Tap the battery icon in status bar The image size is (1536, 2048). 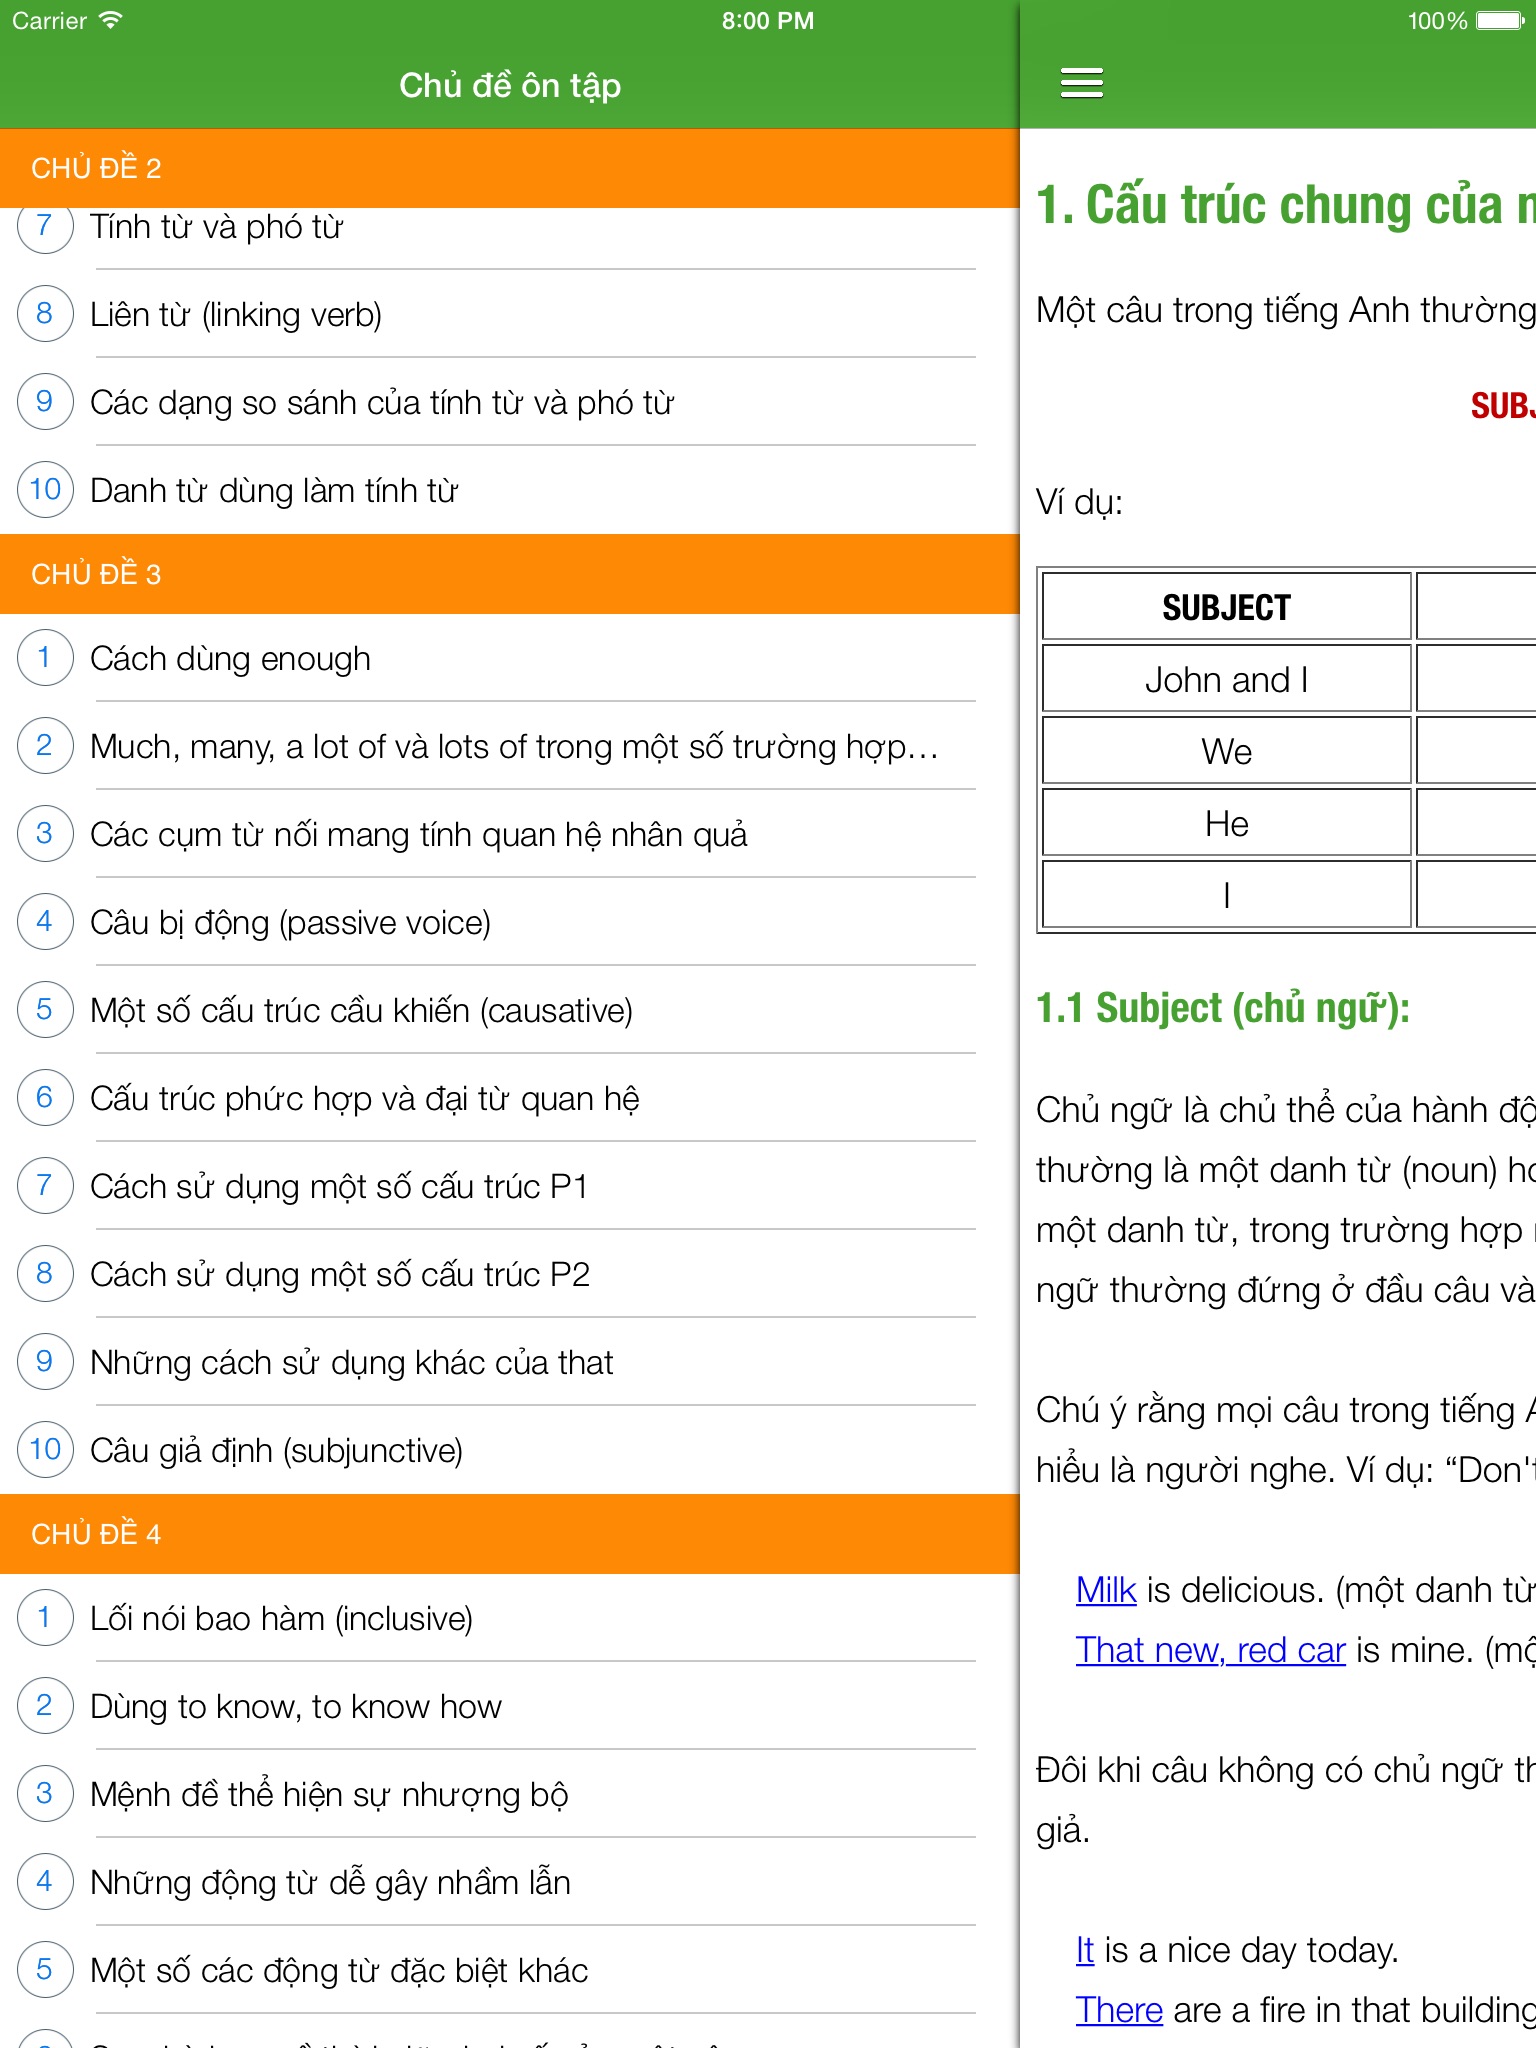tap(1500, 21)
